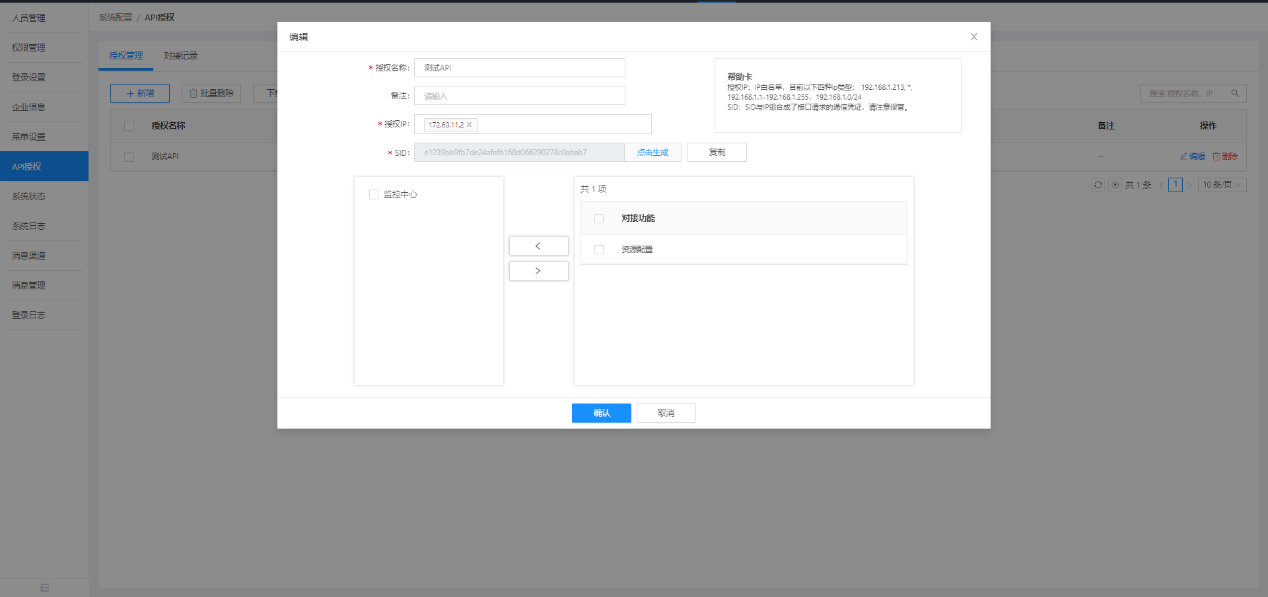The height and width of the screenshot is (597, 1268).
Task: Click the 点击生成 SID generate button
Action: pos(653,151)
